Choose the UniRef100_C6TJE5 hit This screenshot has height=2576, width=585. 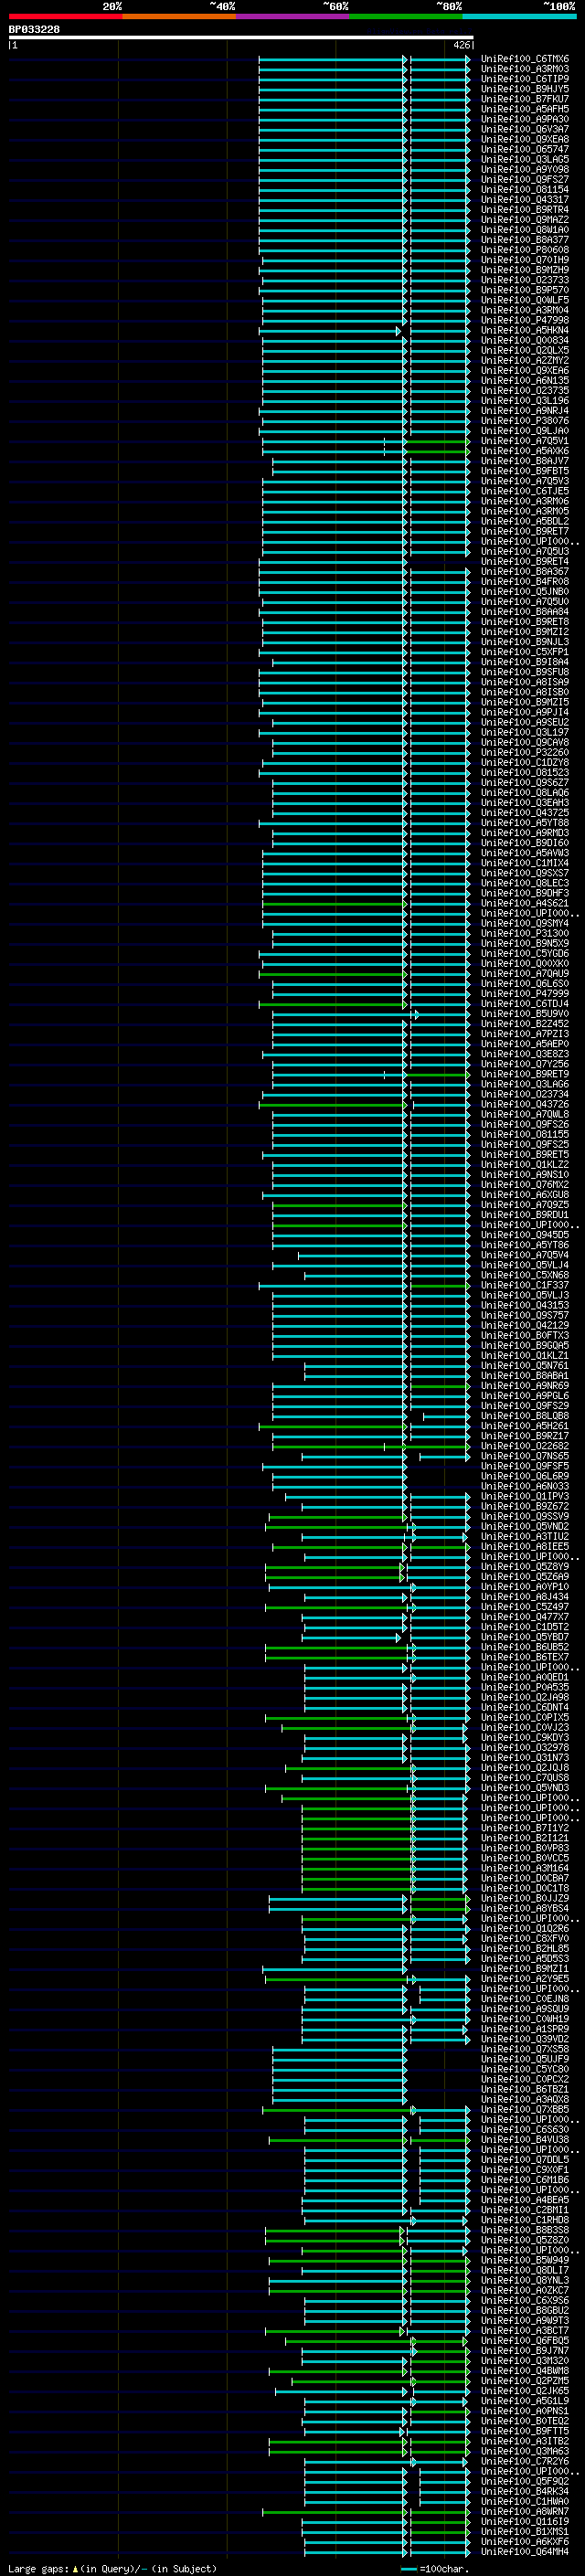click(524, 491)
